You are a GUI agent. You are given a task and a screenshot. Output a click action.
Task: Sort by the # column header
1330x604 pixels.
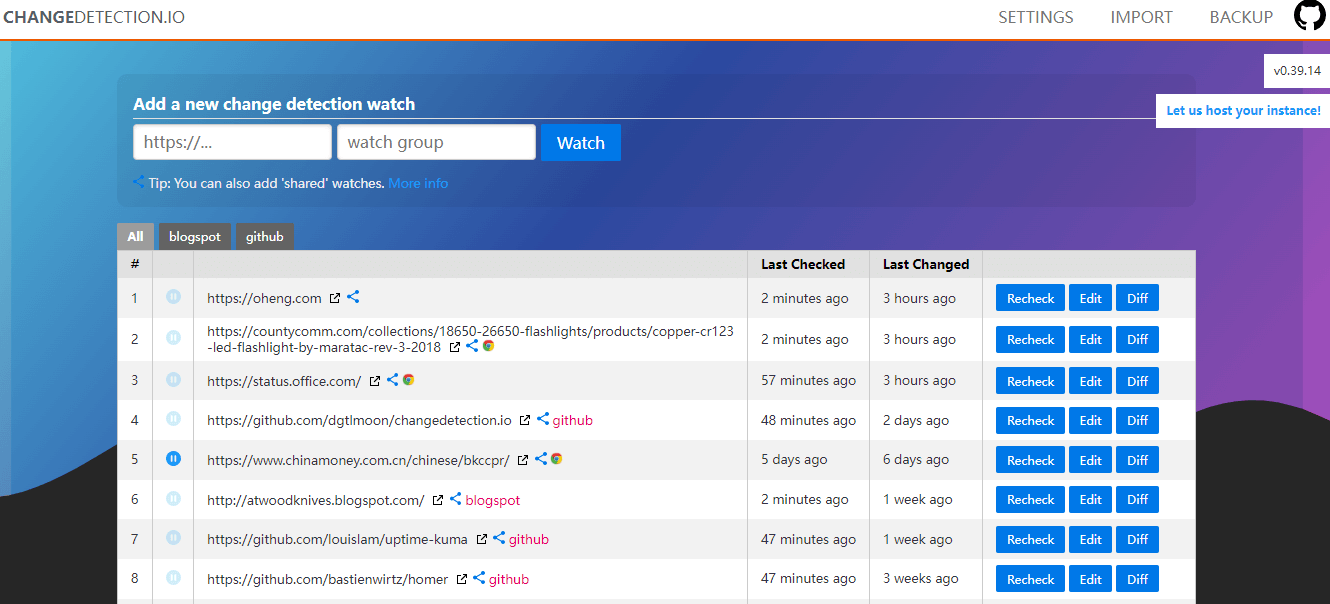(x=135, y=264)
